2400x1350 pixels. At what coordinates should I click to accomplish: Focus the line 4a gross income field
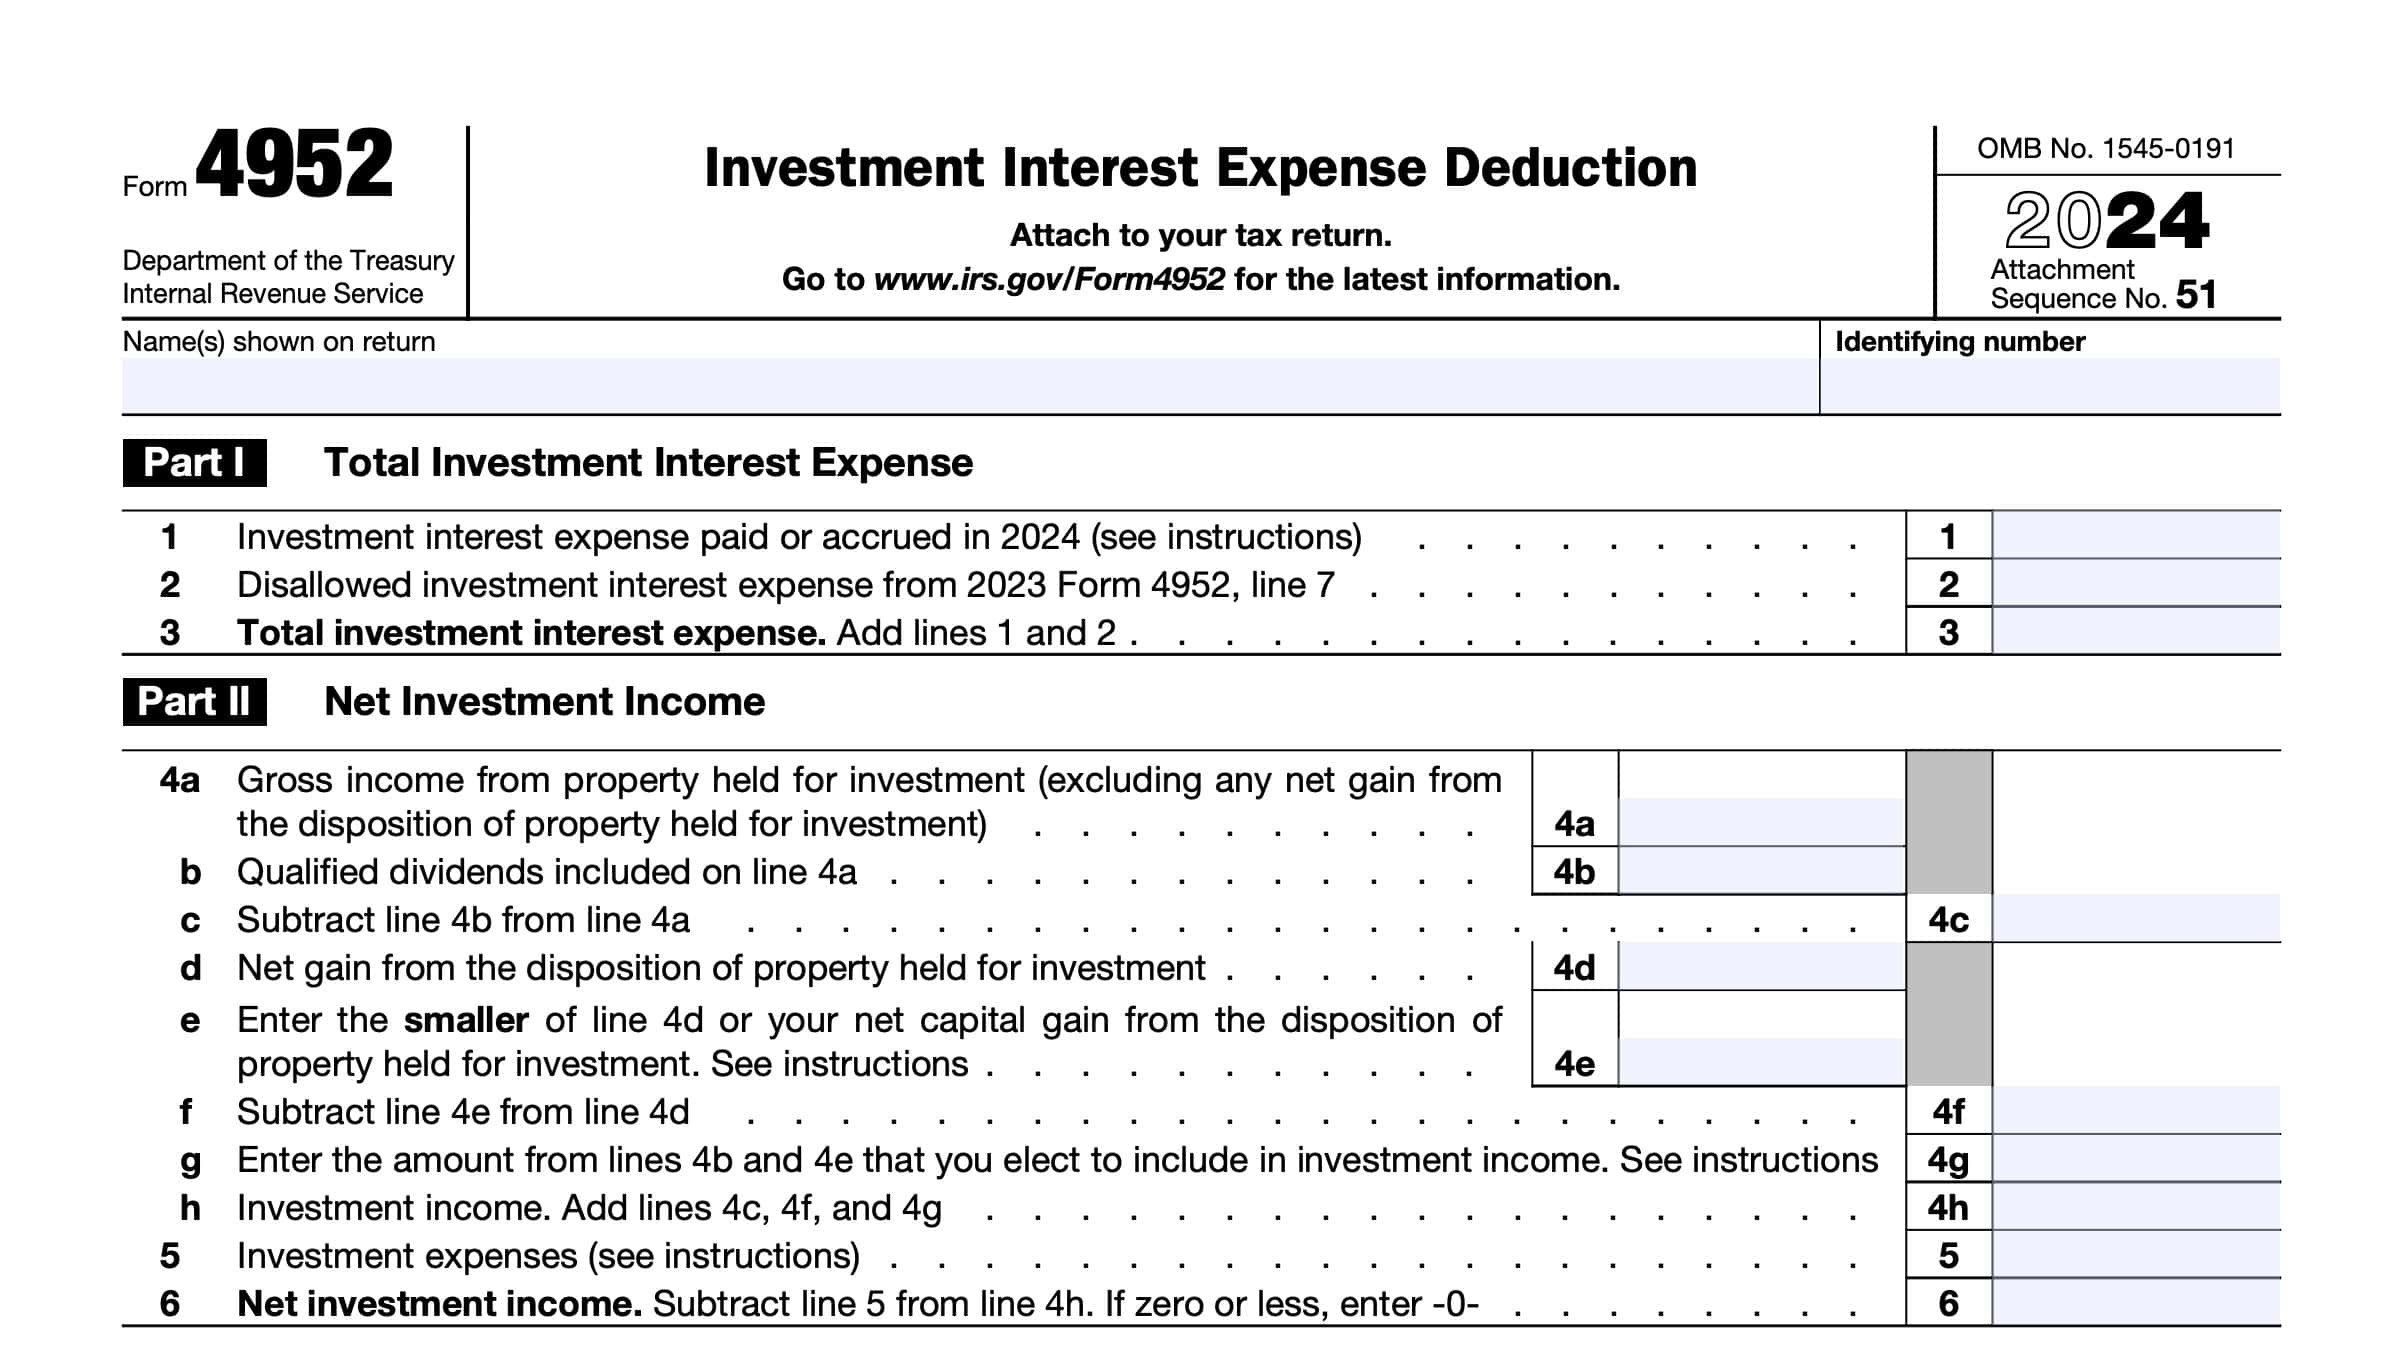tap(1761, 822)
